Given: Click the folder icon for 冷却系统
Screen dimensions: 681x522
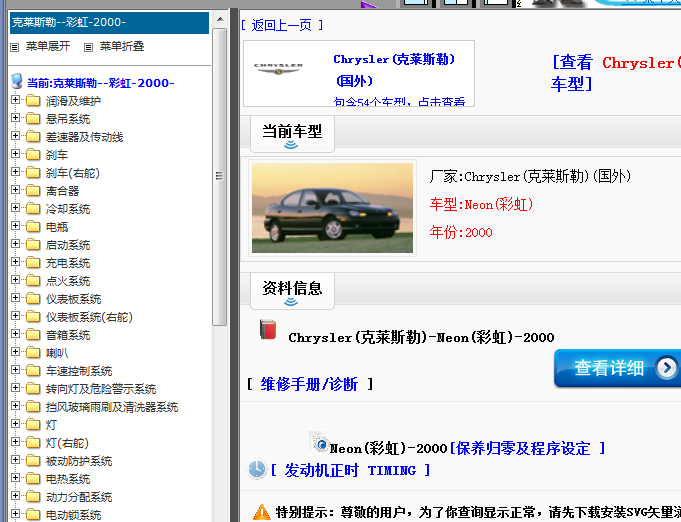Looking at the screenshot, I should pyautogui.click(x=33, y=209).
